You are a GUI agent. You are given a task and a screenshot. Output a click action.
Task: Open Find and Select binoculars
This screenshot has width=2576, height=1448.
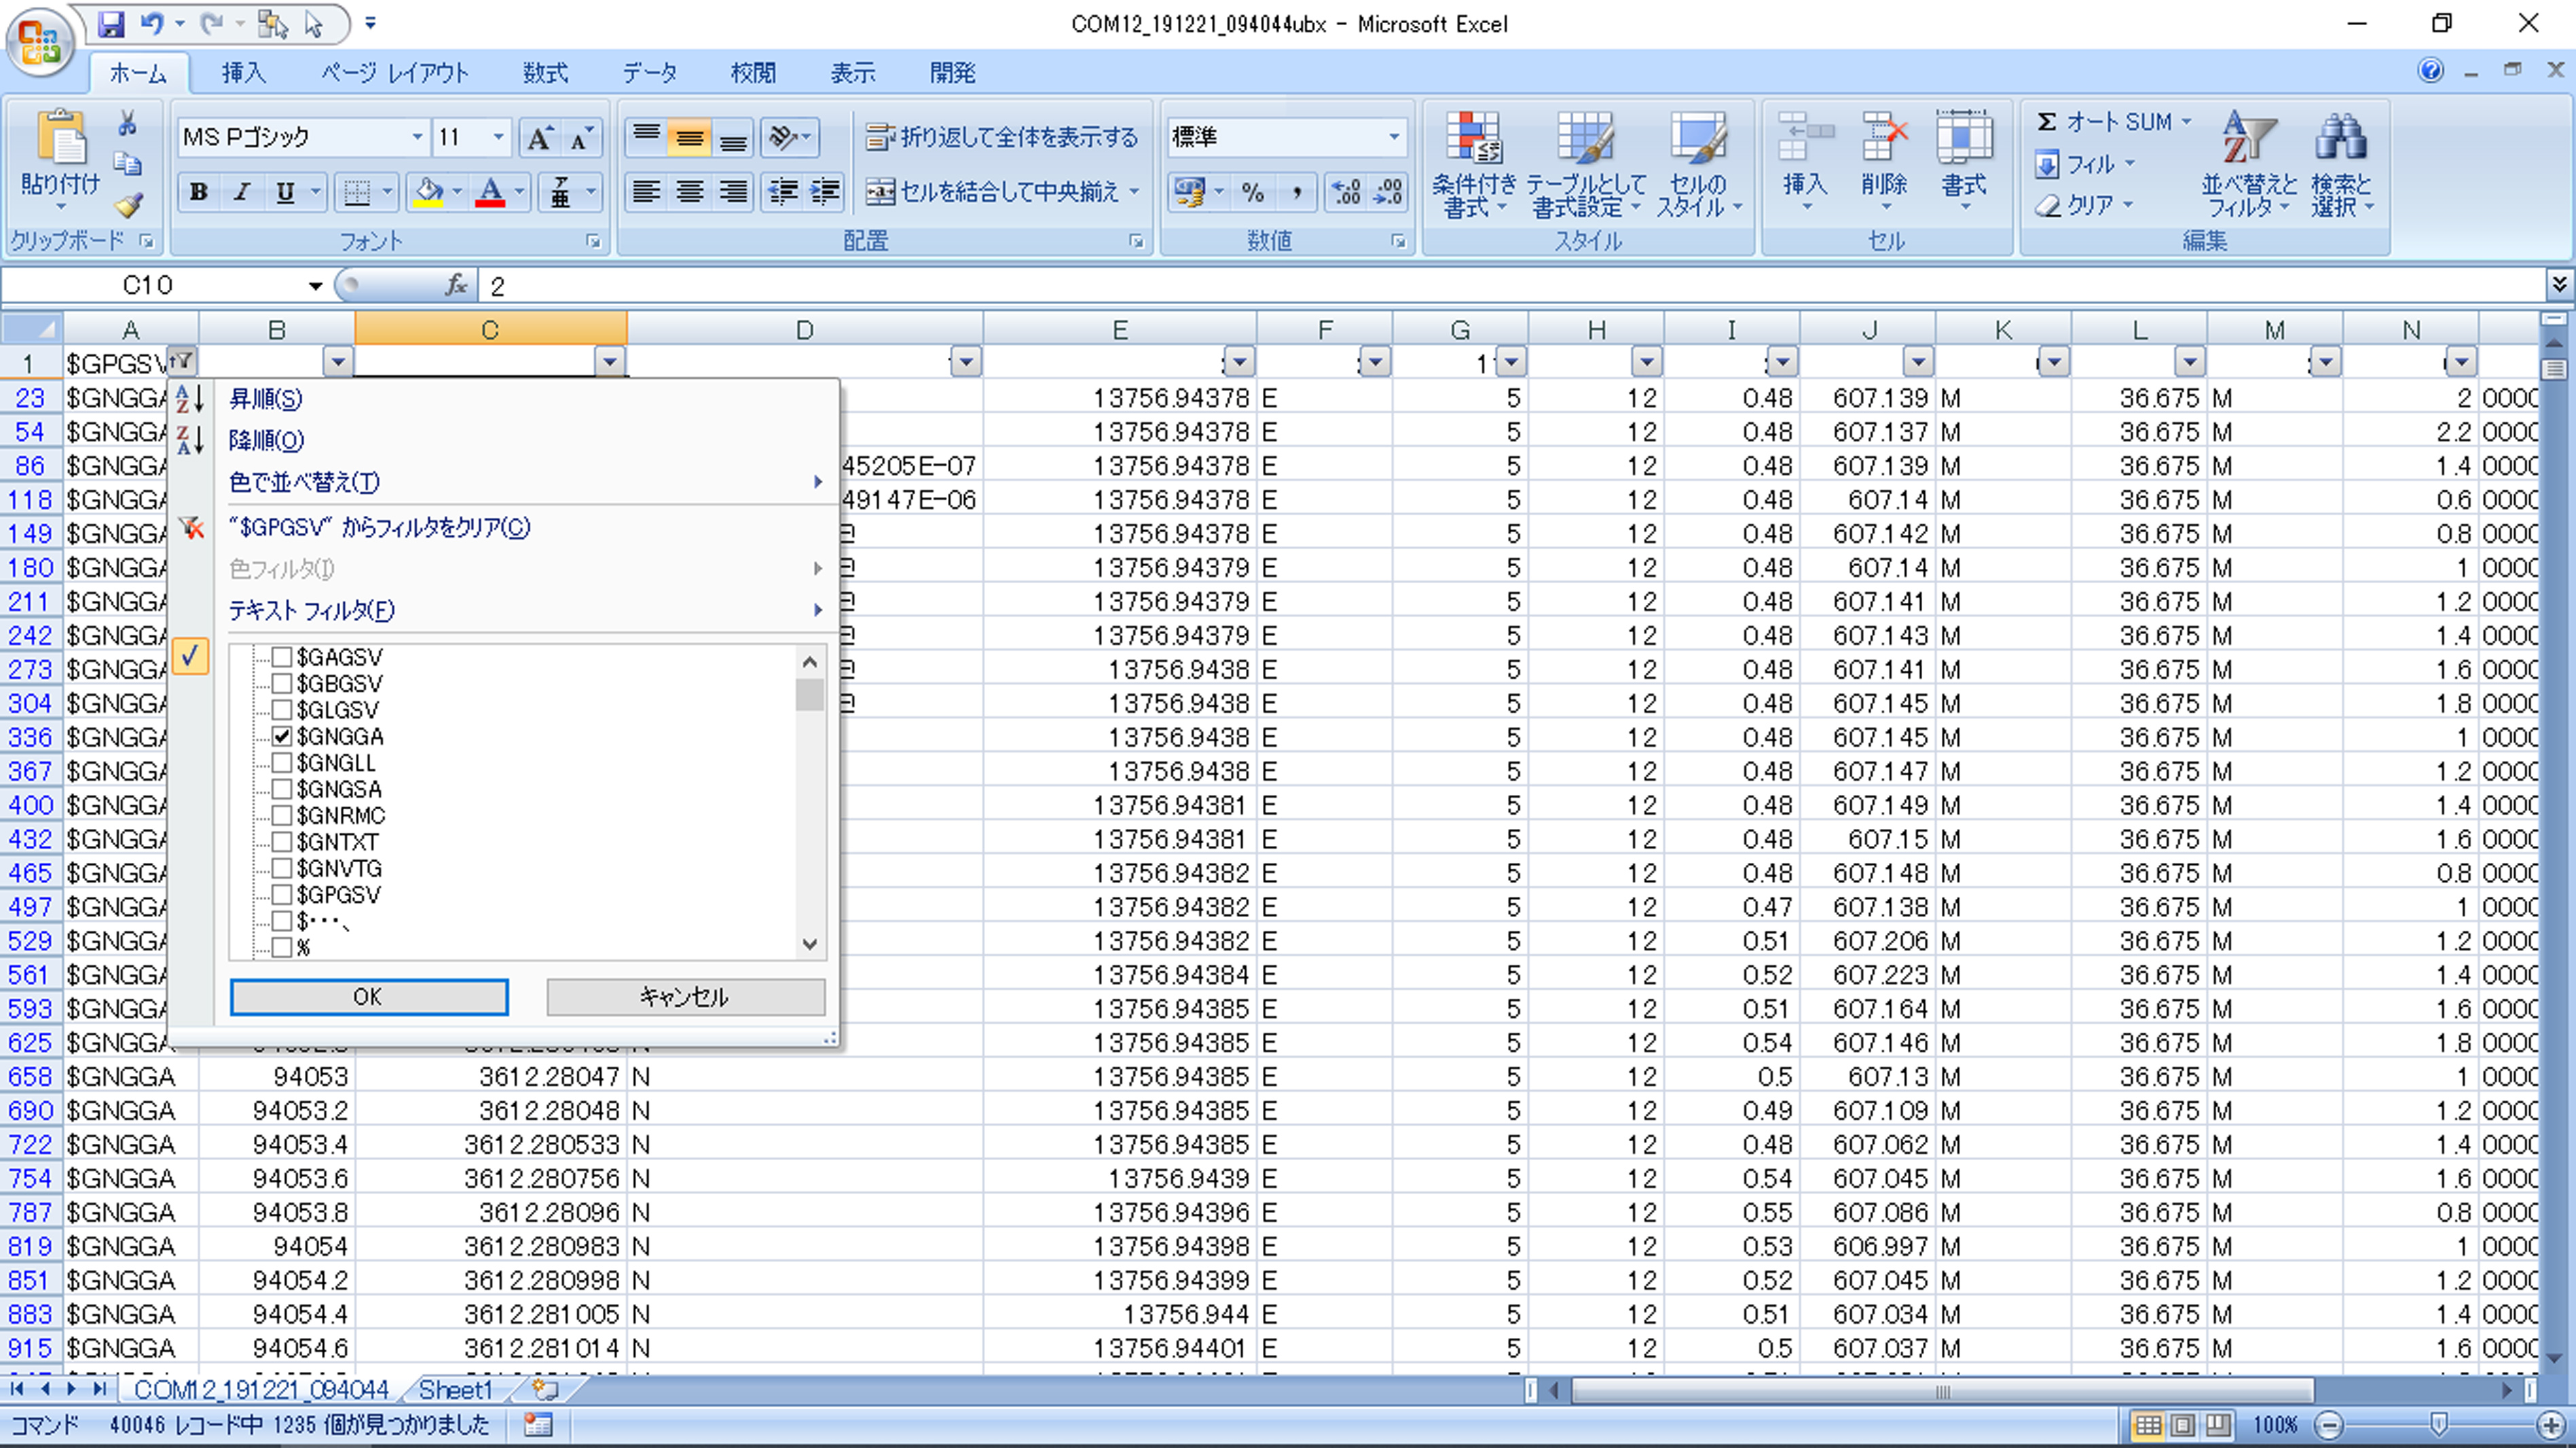point(2341,164)
